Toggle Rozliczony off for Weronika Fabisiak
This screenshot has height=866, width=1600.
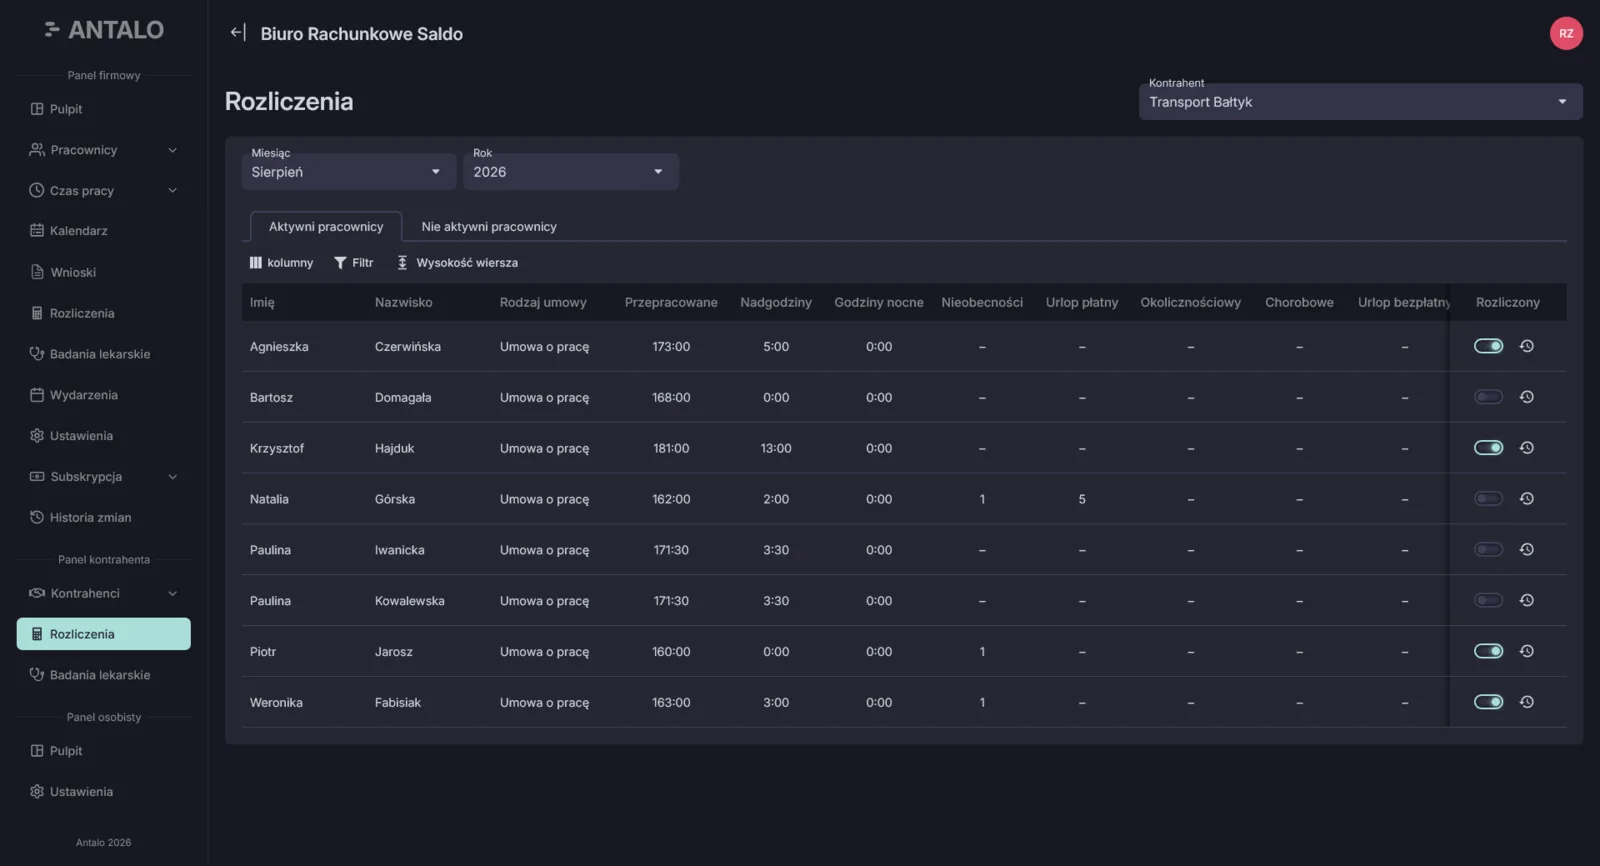(x=1488, y=702)
